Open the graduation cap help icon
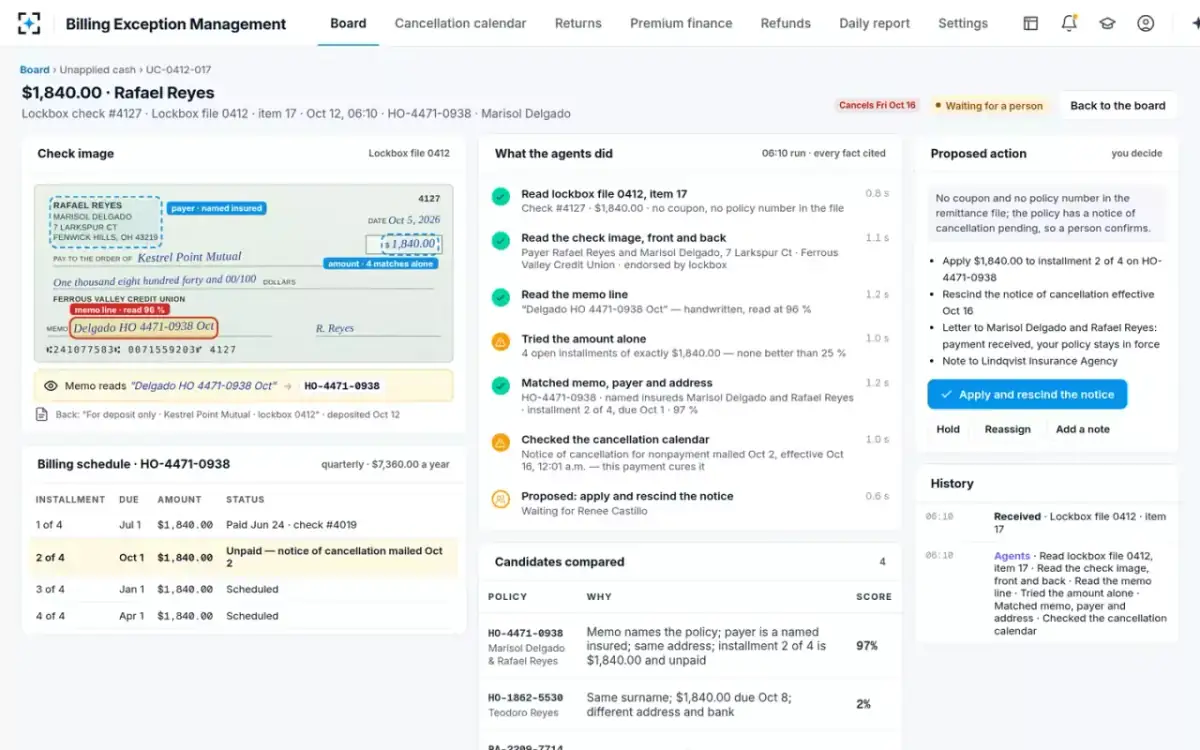Viewport: 1200px width, 750px height. (x=1107, y=23)
